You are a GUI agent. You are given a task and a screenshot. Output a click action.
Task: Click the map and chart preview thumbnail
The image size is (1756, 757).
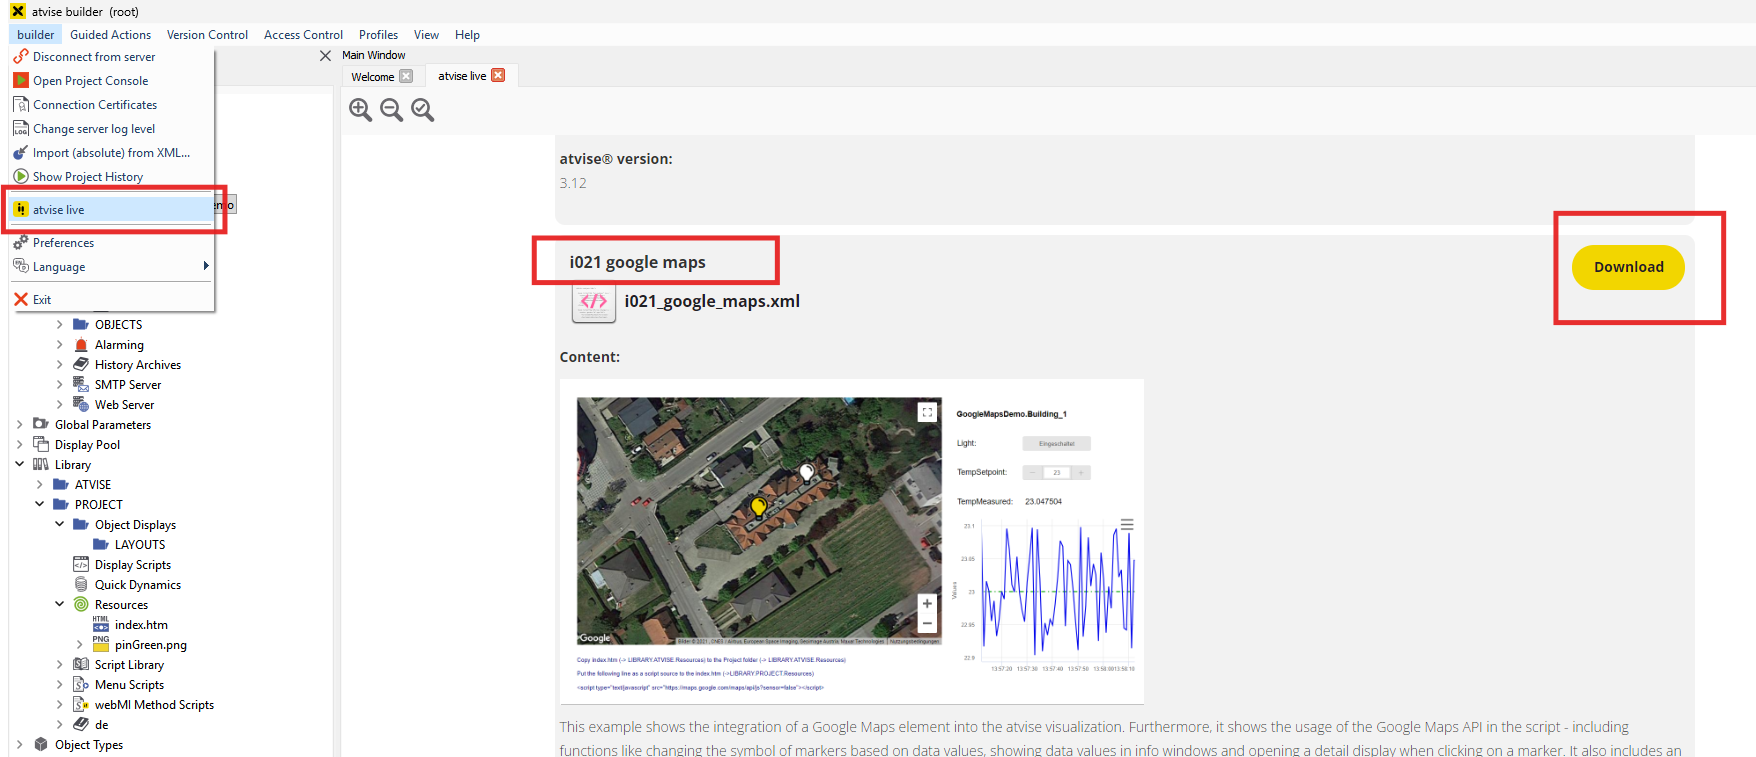(x=851, y=541)
